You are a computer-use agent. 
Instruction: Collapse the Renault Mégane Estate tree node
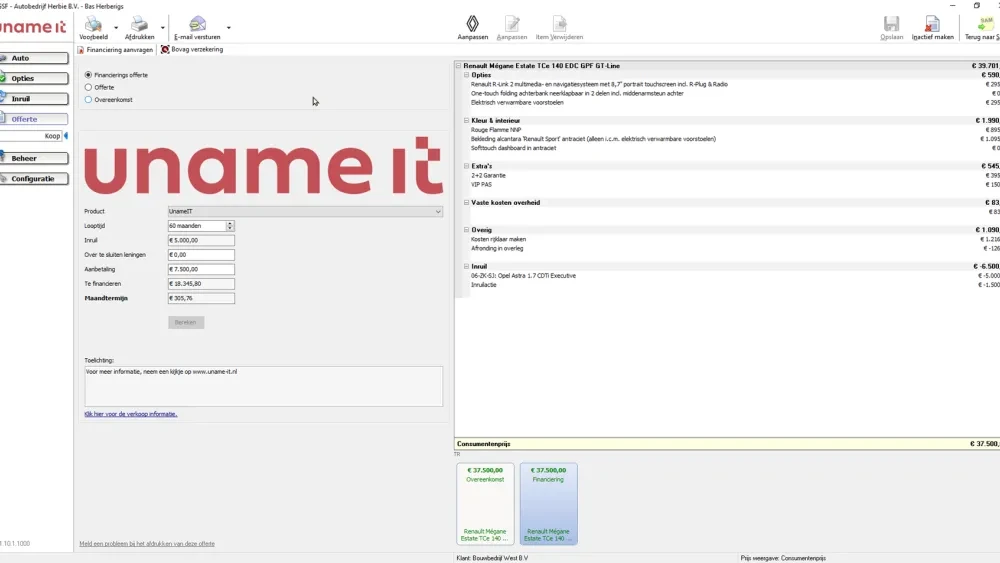click(458, 66)
